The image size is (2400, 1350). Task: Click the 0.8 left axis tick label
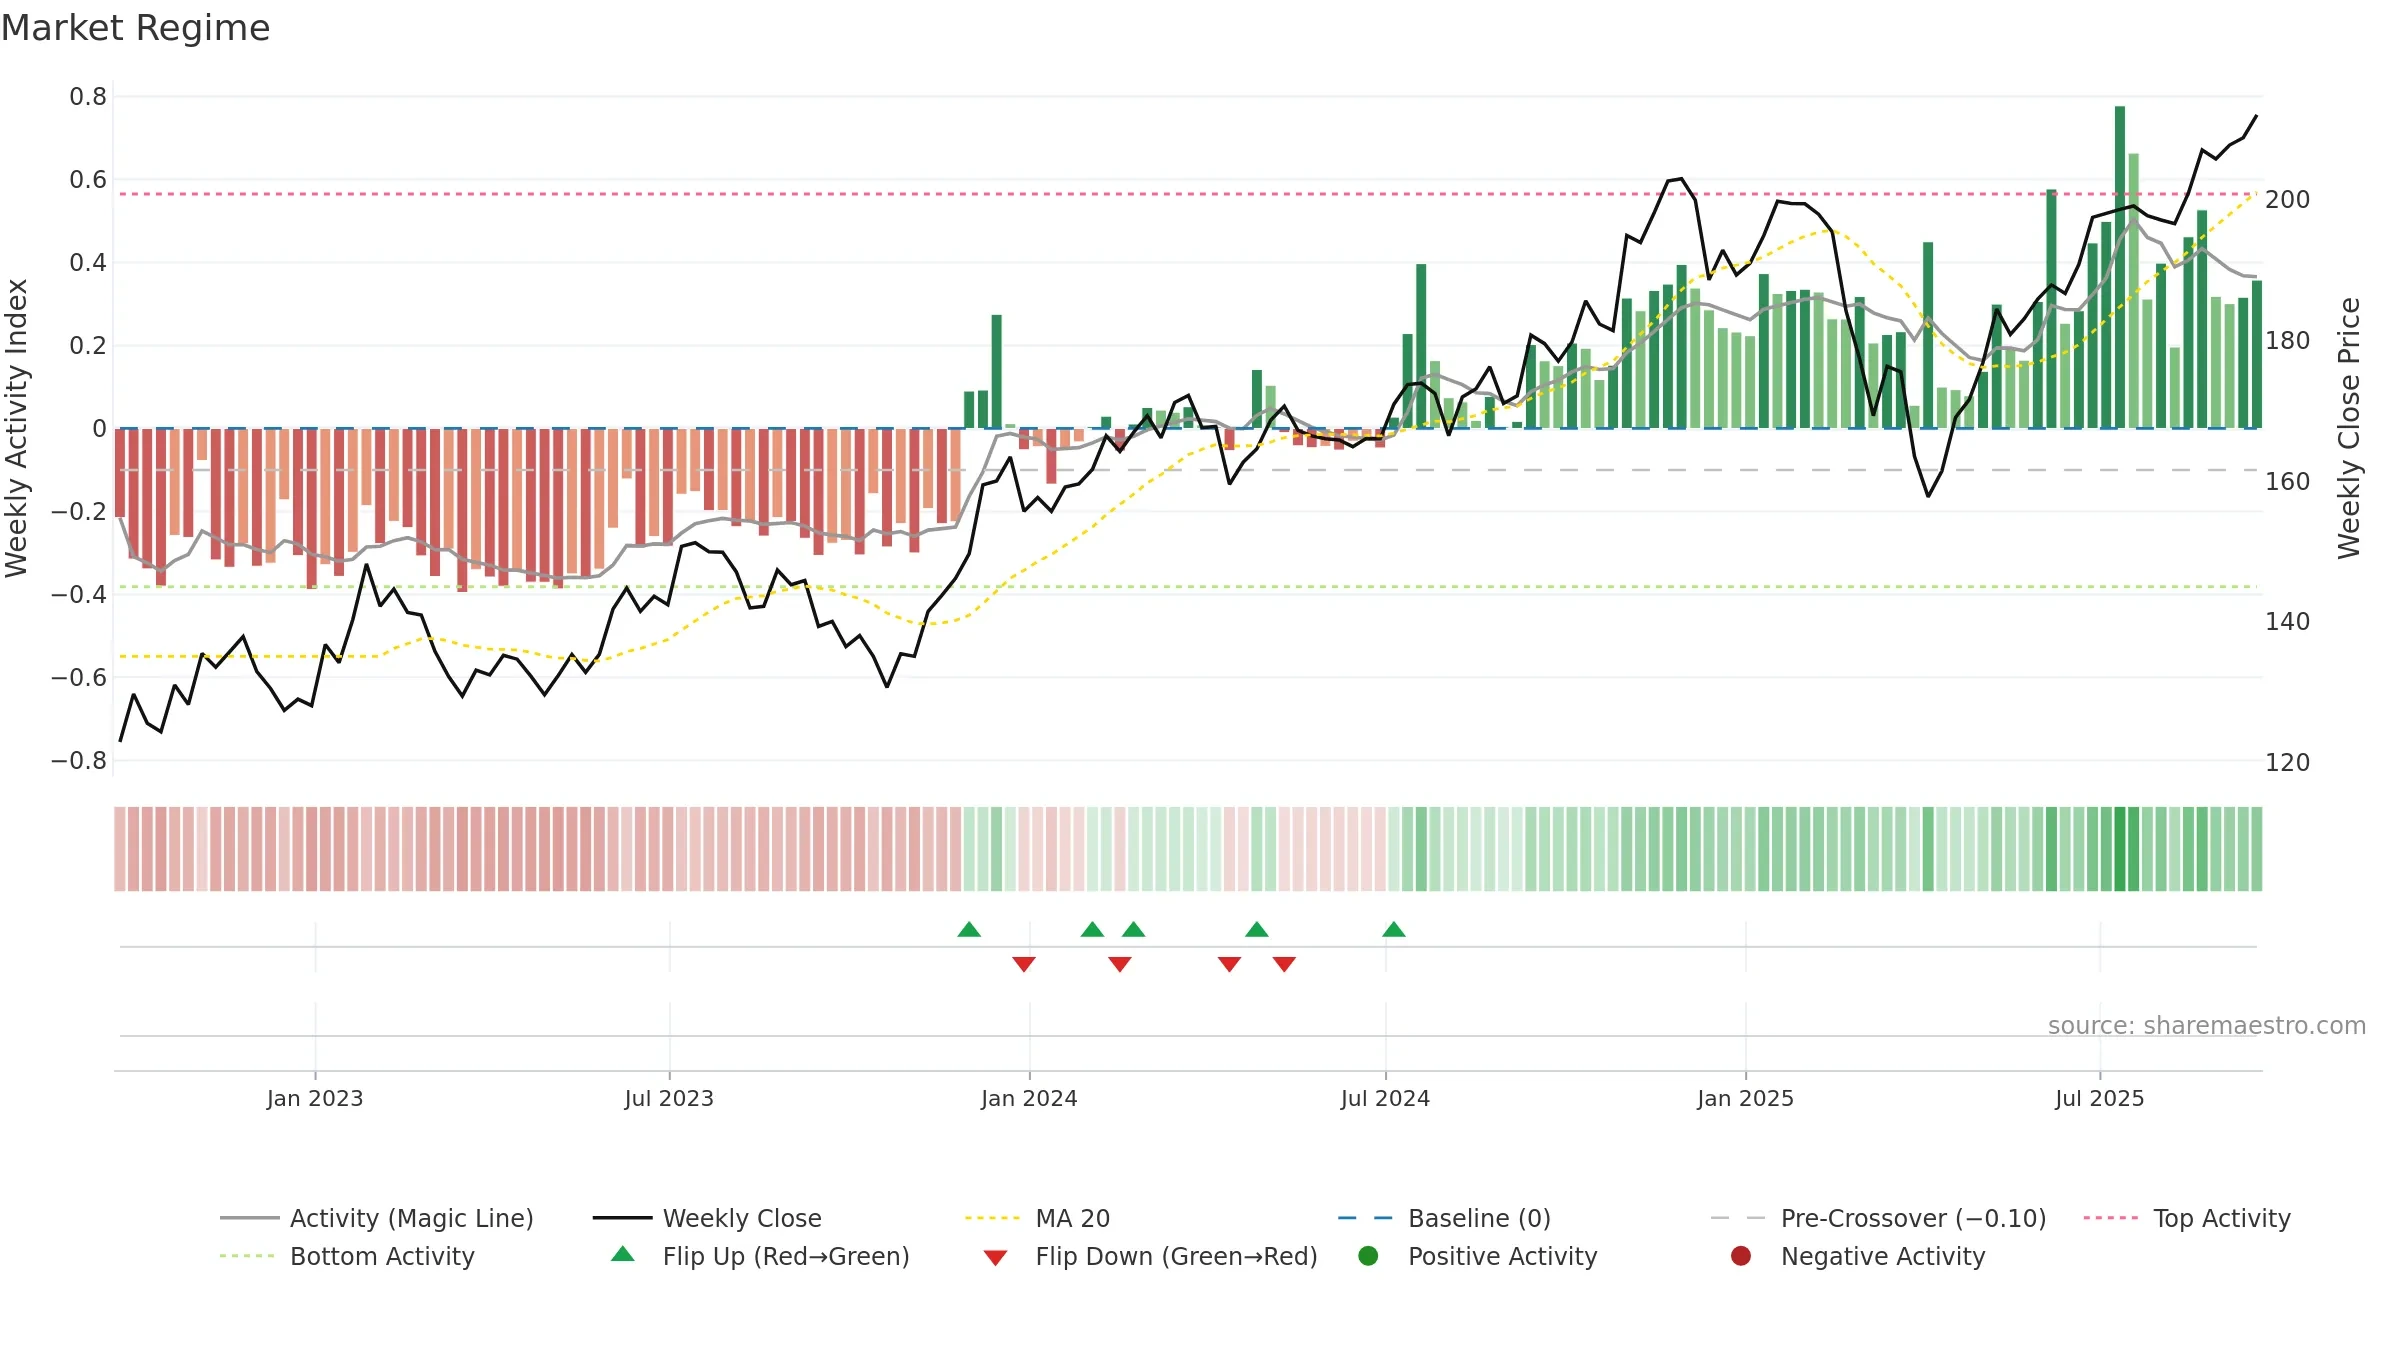click(x=88, y=97)
